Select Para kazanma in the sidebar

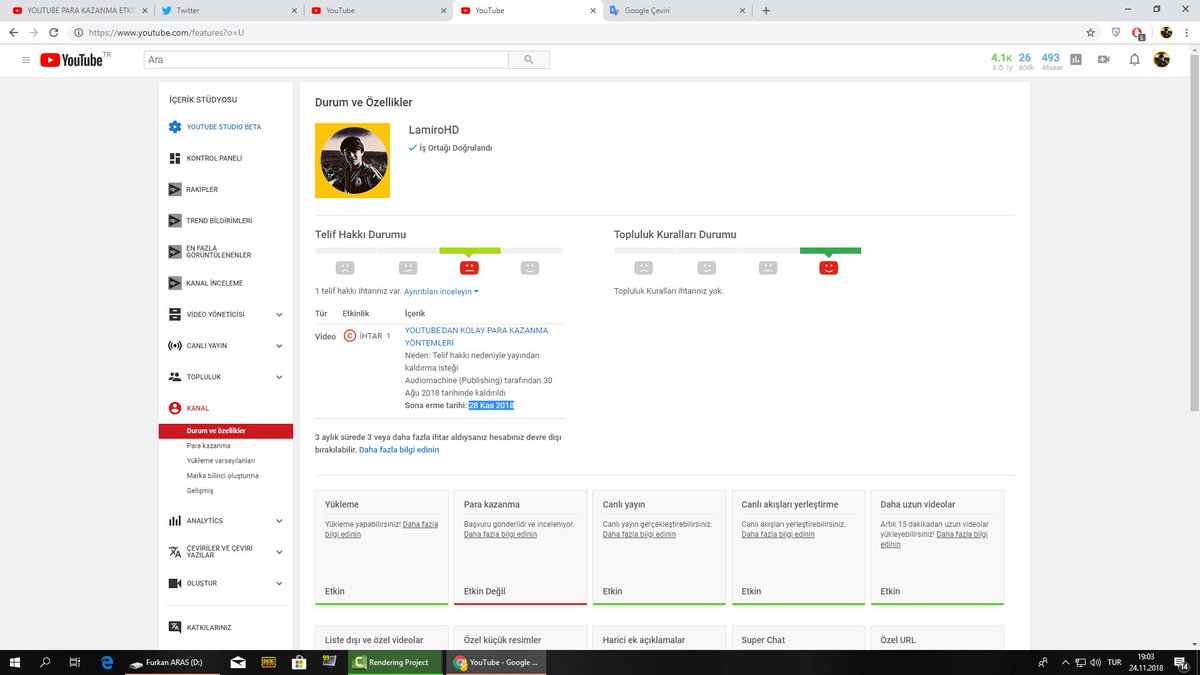(208, 446)
